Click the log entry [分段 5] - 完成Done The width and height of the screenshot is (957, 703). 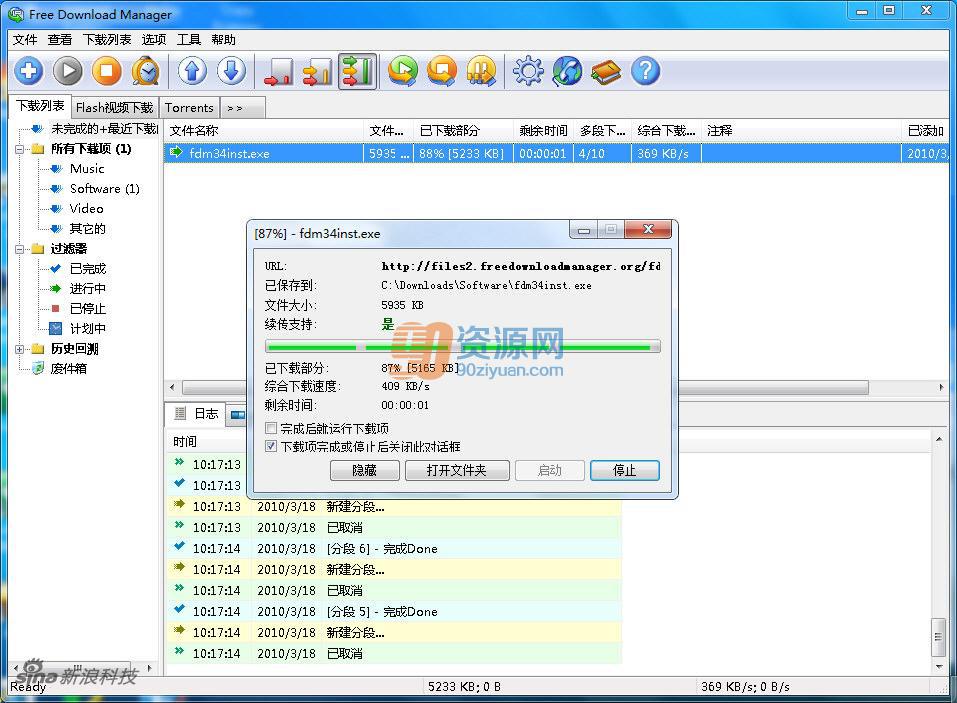(x=382, y=611)
